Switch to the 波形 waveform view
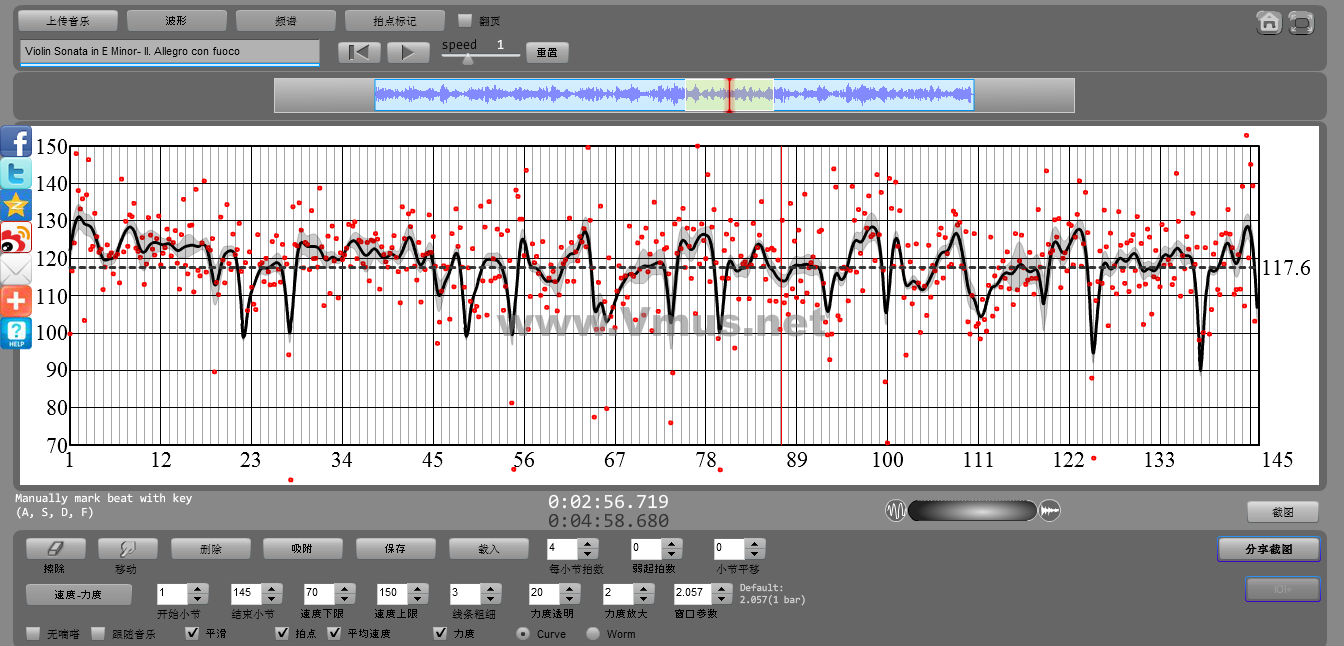 (x=176, y=20)
